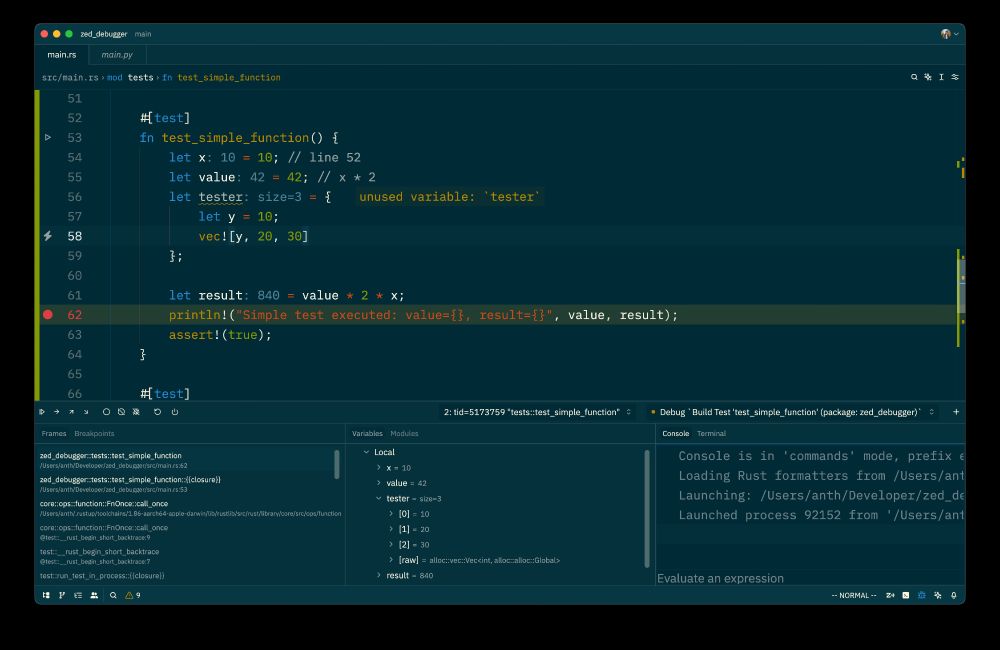Toggle the red breakpoint at line 62
Image resolution: width=1000 pixels, height=650 pixels.
[48, 314]
